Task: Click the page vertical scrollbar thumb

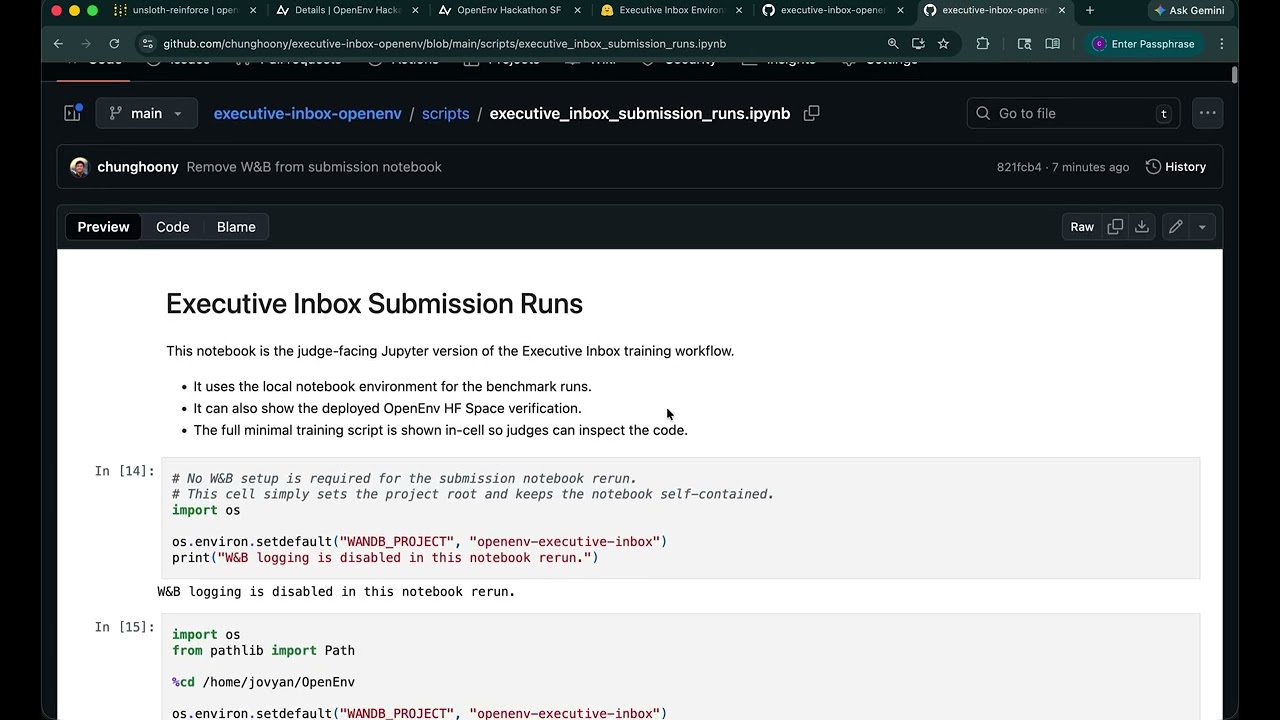Action: point(1235,75)
